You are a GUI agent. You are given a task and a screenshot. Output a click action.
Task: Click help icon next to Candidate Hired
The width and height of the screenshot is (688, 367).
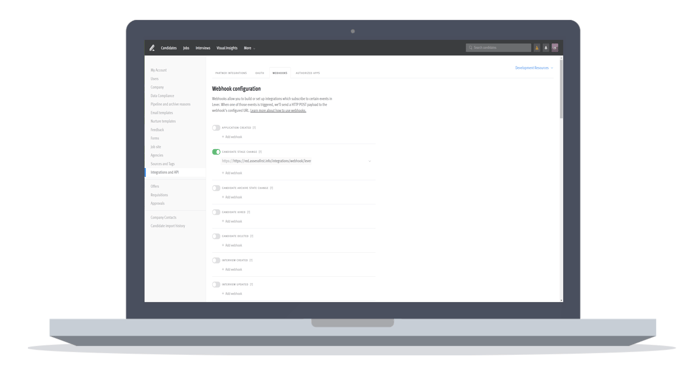point(249,212)
